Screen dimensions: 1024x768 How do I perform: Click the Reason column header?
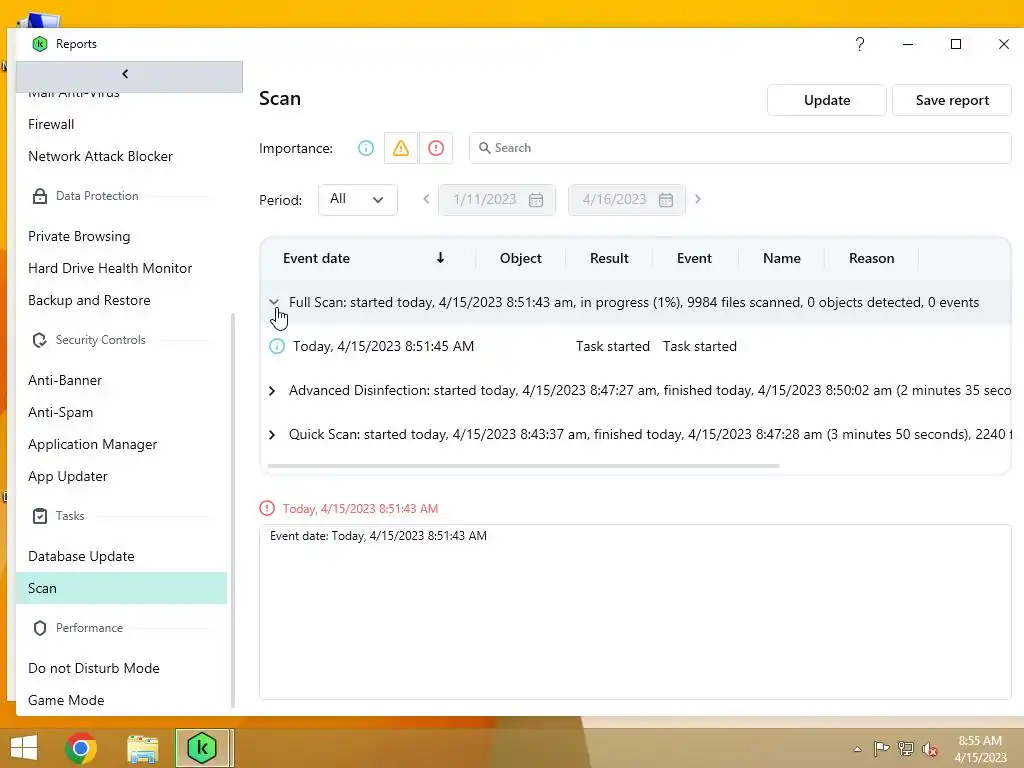(x=871, y=259)
